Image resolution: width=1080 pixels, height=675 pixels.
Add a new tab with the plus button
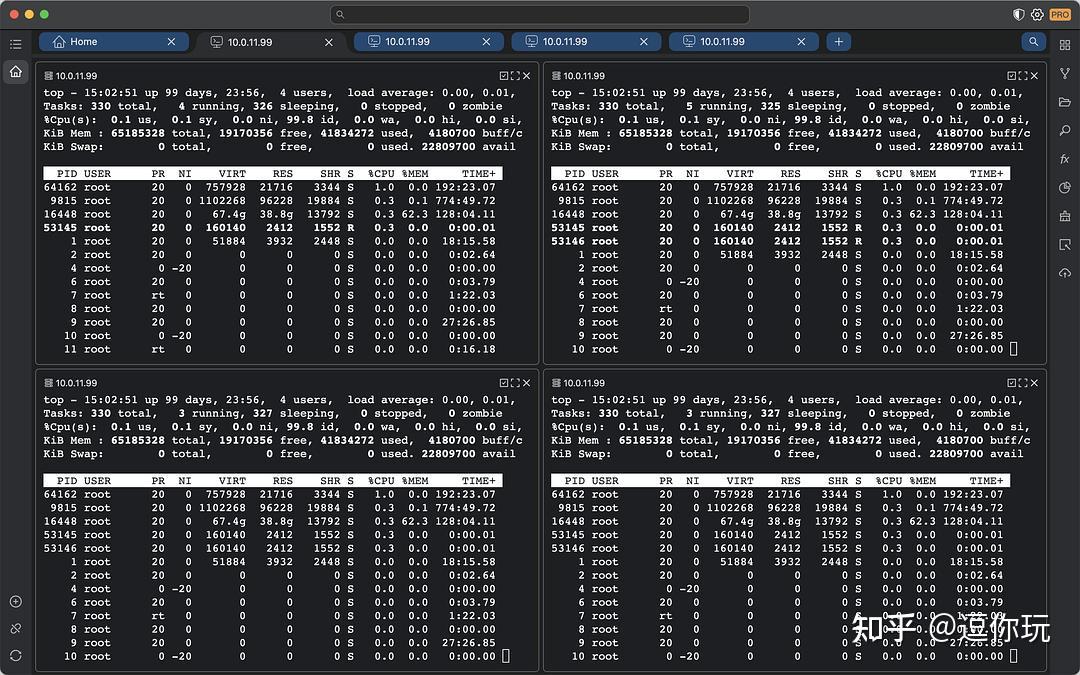[838, 42]
